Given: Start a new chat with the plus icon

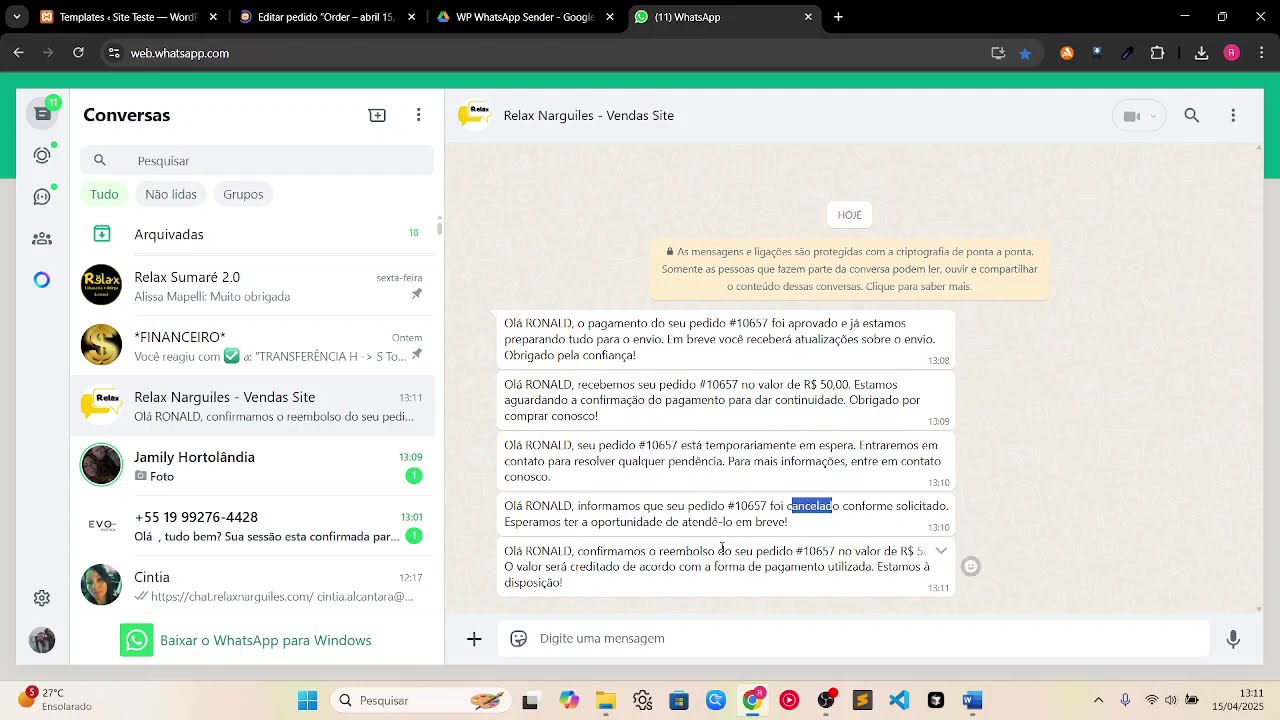Looking at the screenshot, I should (x=377, y=115).
